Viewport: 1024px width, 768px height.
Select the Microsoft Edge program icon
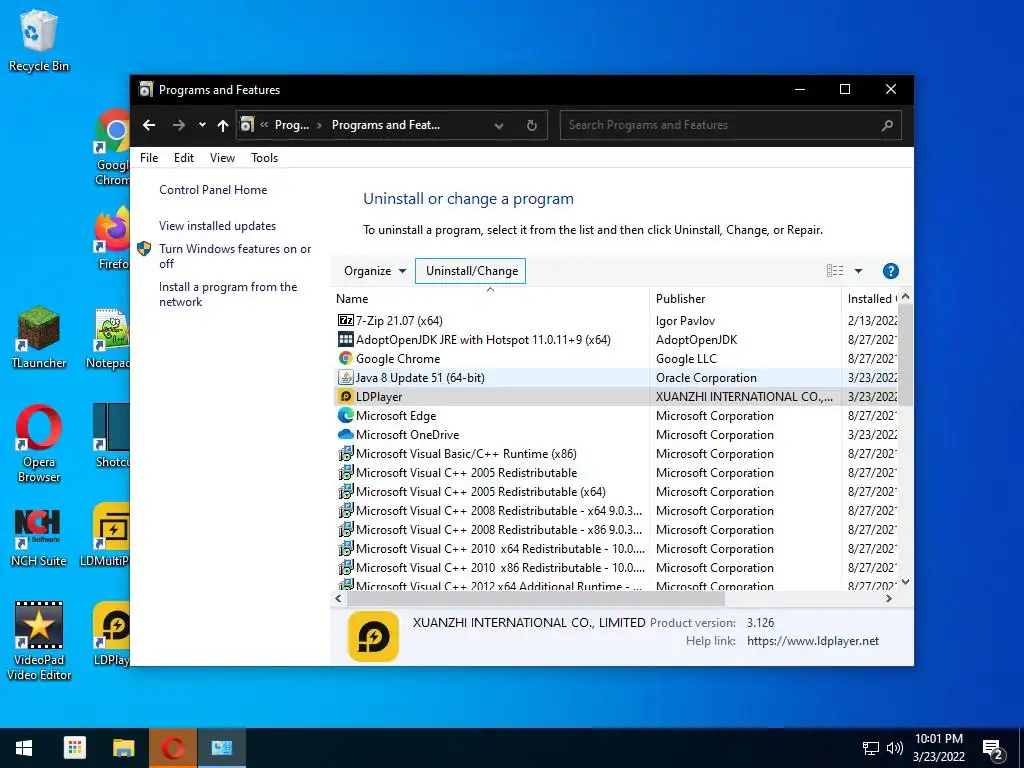[345, 415]
